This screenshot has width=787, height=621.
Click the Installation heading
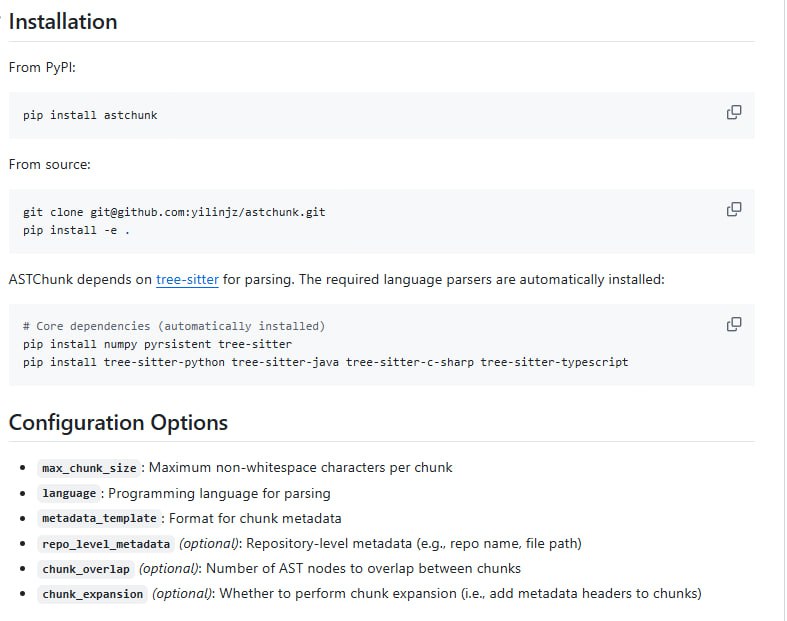coord(63,21)
